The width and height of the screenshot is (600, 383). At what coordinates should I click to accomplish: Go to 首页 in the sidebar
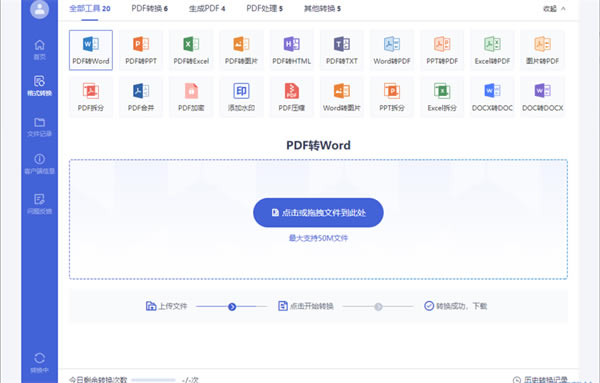tap(39, 50)
